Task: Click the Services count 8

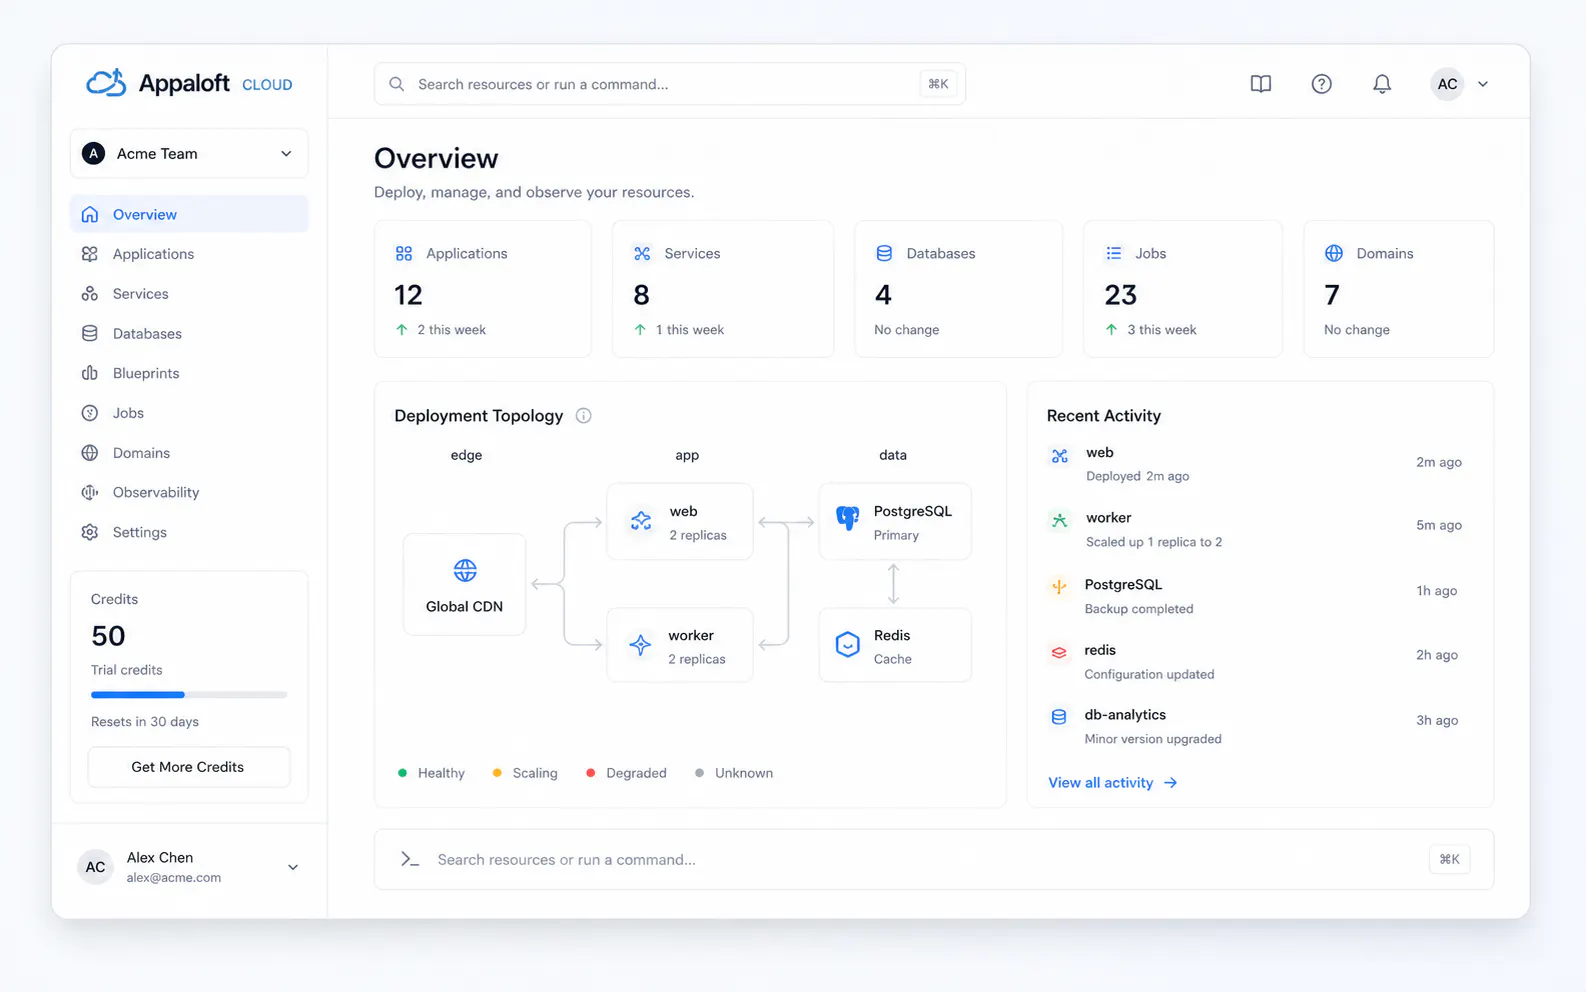Action: pyautogui.click(x=641, y=295)
